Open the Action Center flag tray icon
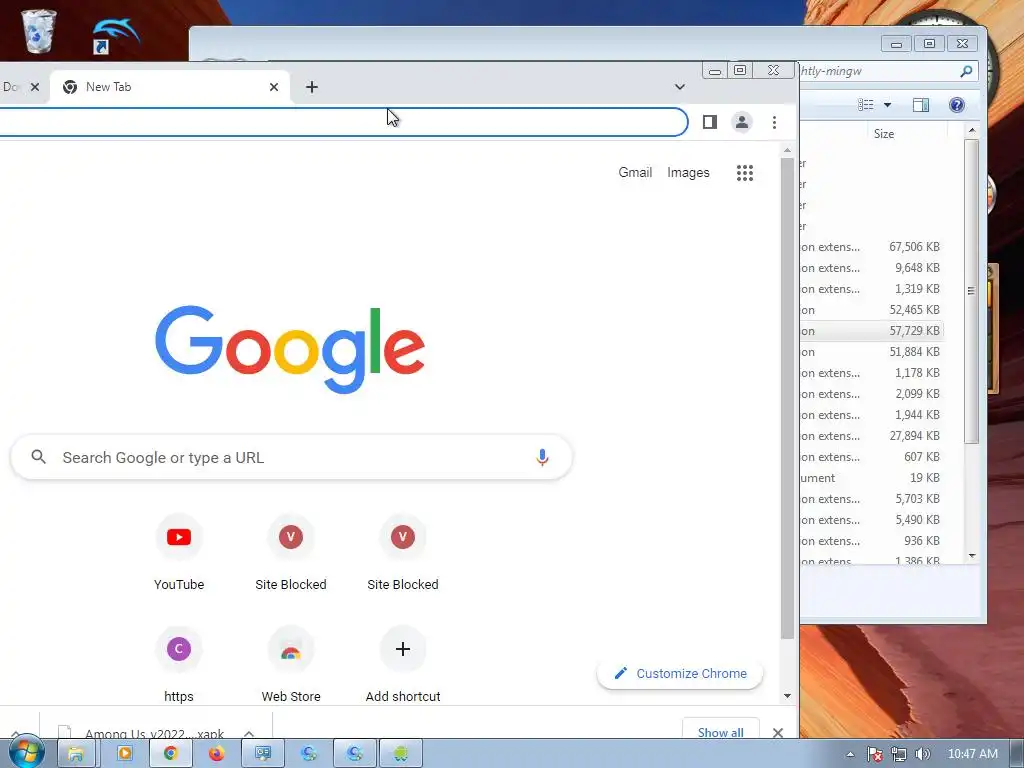The image size is (1024, 768). point(874,754)
